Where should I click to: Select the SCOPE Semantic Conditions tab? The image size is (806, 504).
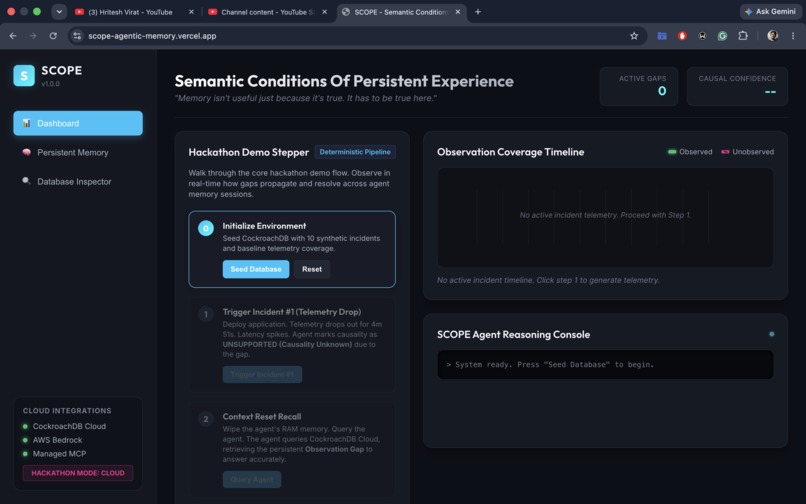coord(401,12)
